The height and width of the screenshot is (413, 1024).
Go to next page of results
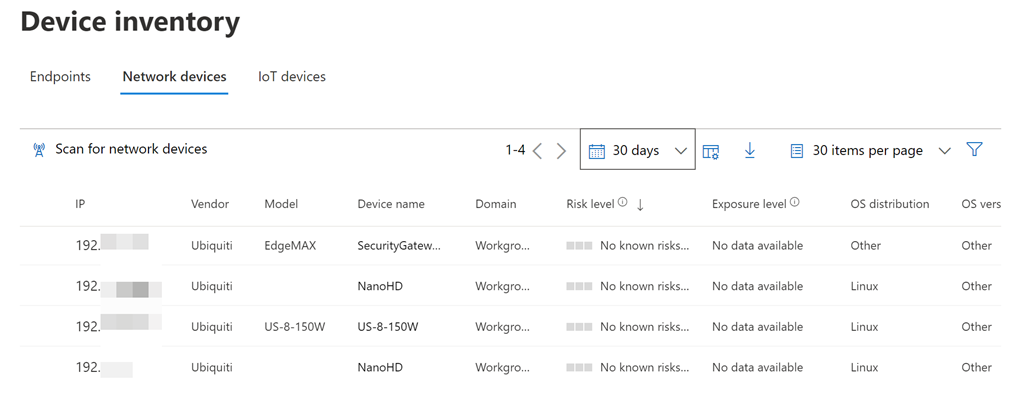(561, 151)
